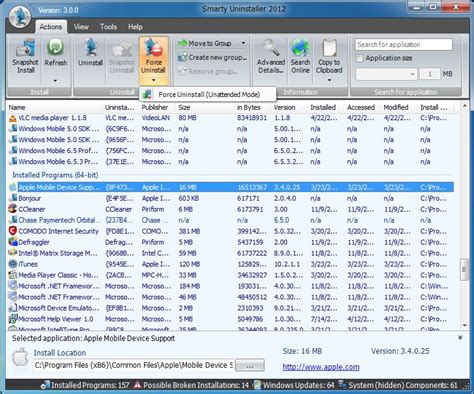Expand the Refresh dropdown arrow
This screenshot has height=394, width=474.
[x=55, y=81]
